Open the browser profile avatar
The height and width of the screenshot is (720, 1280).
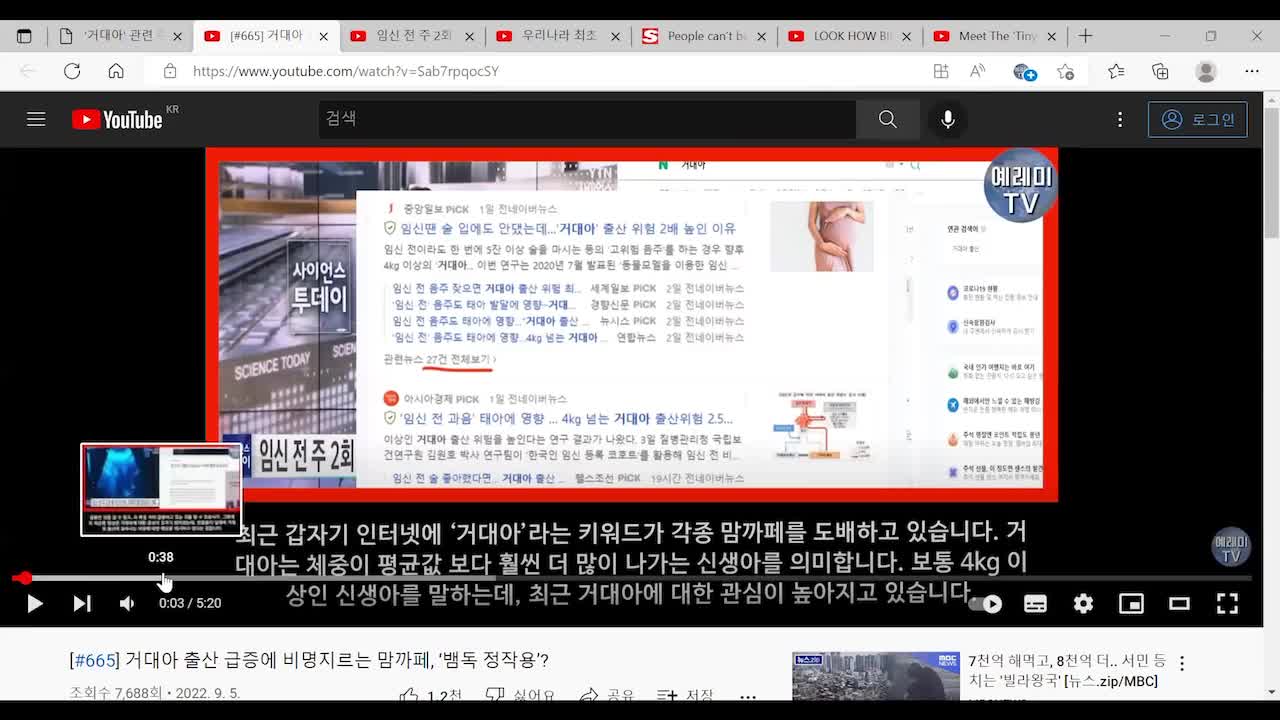tap(1206, 71)
